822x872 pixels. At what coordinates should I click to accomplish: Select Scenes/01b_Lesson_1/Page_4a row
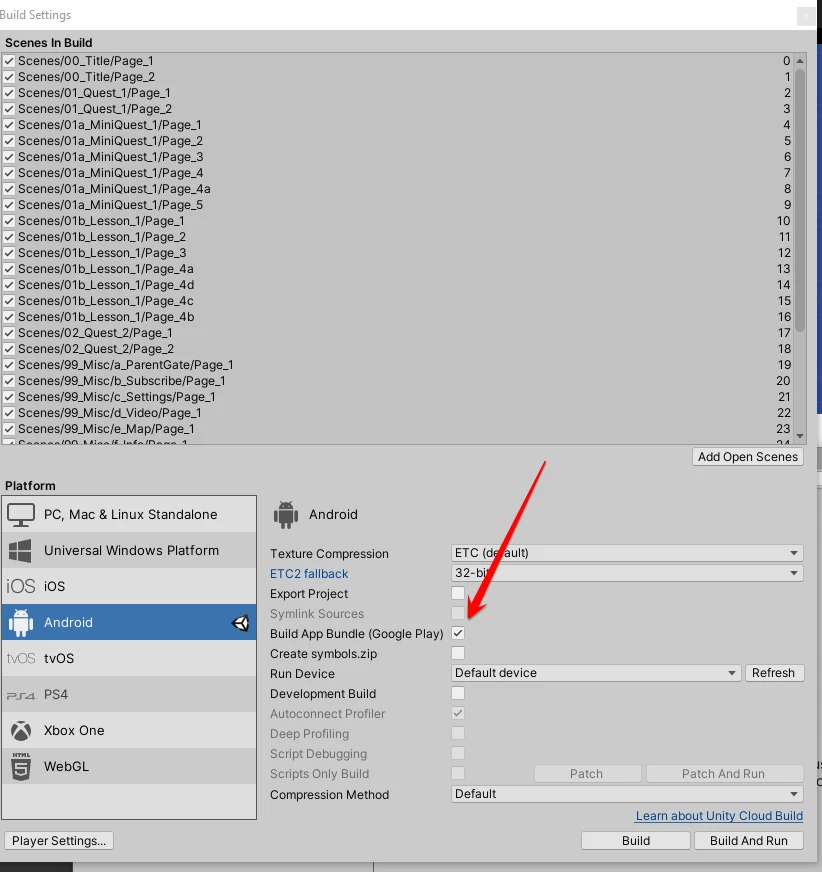397,269
